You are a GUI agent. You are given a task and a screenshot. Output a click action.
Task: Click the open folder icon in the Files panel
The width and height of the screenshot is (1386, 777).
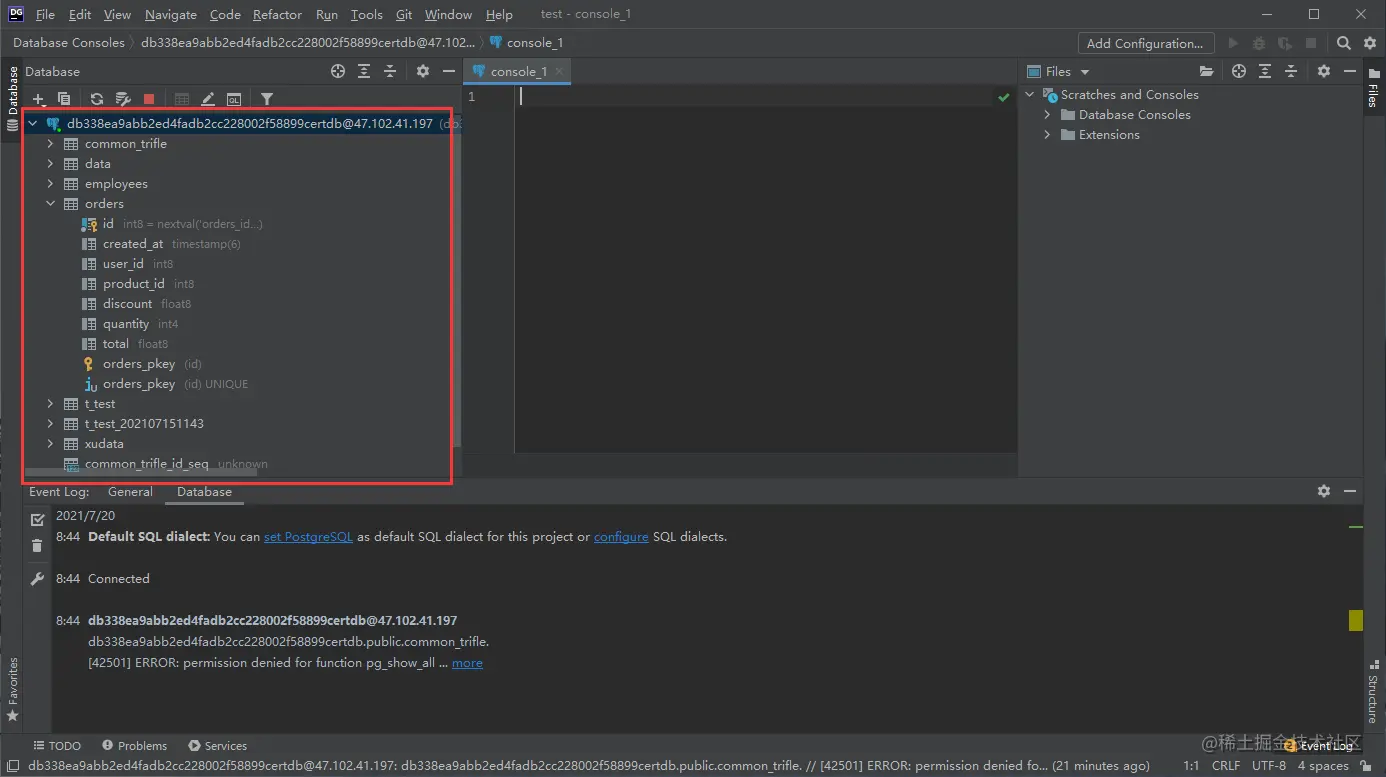coord(1206,71)
